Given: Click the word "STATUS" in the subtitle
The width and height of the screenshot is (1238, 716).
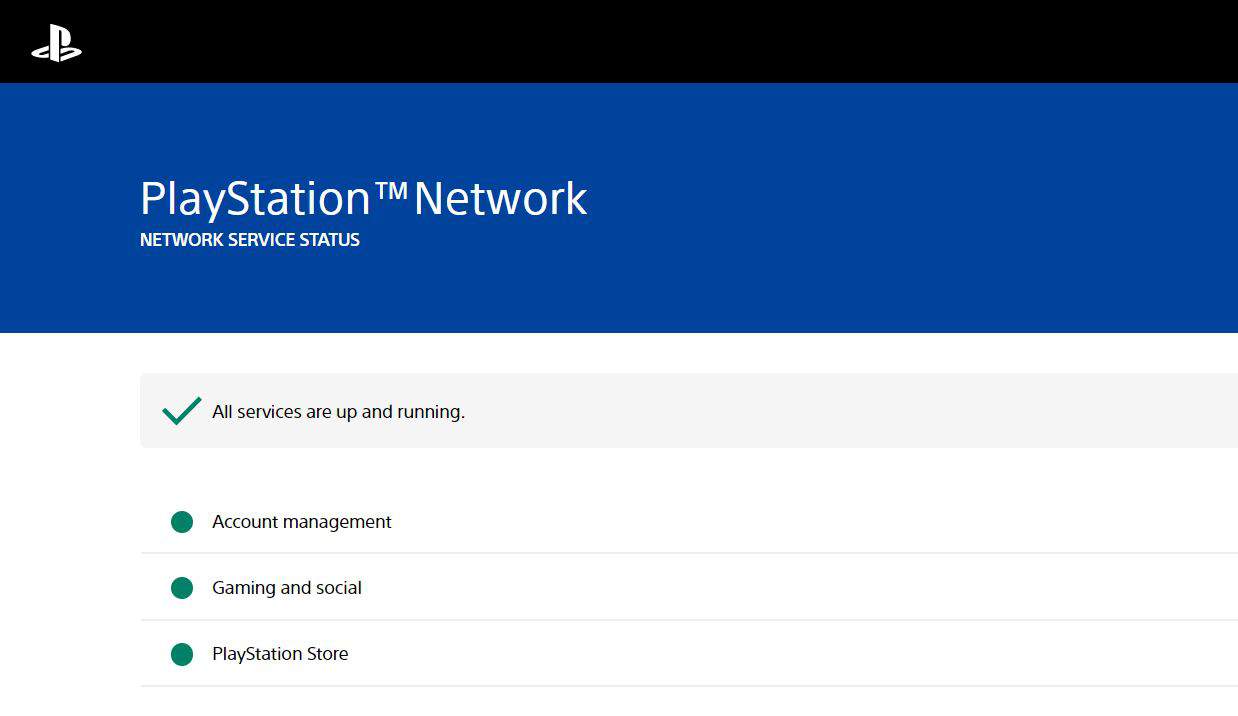Looking at the screenshot, I should tap(330, 240).
